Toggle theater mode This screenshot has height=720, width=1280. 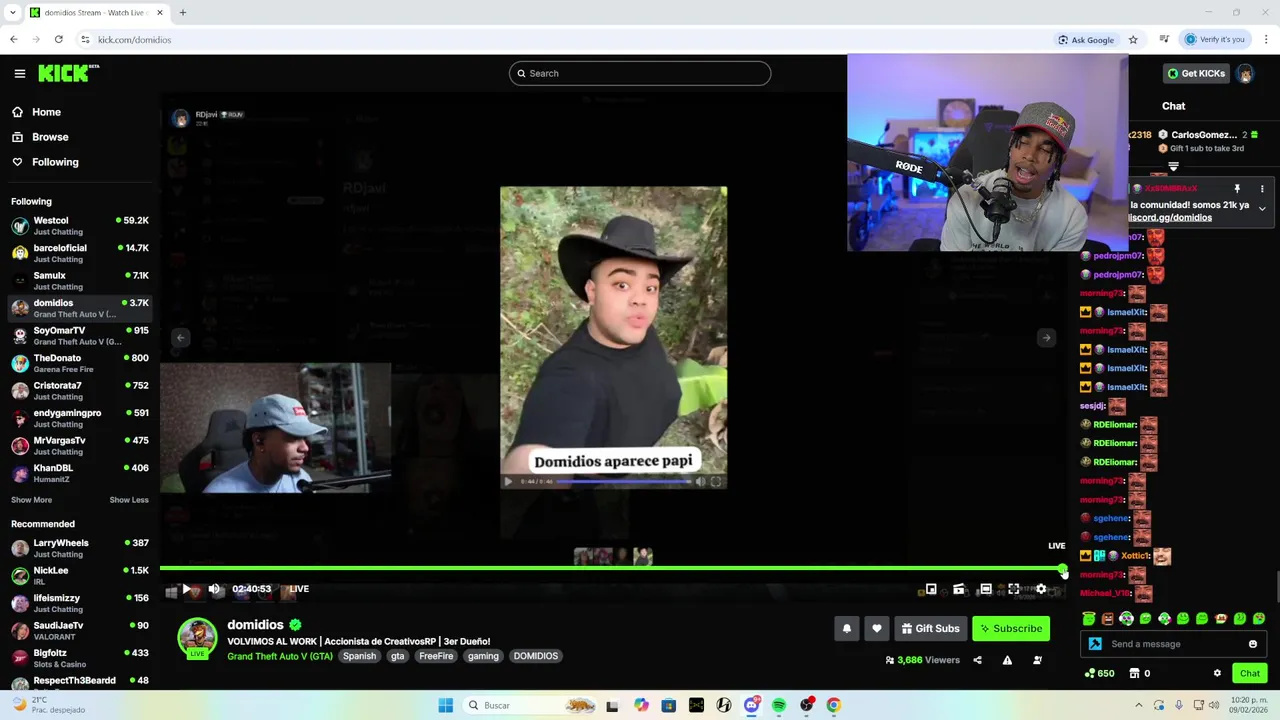pyautogui.click(x=986, y=589)
